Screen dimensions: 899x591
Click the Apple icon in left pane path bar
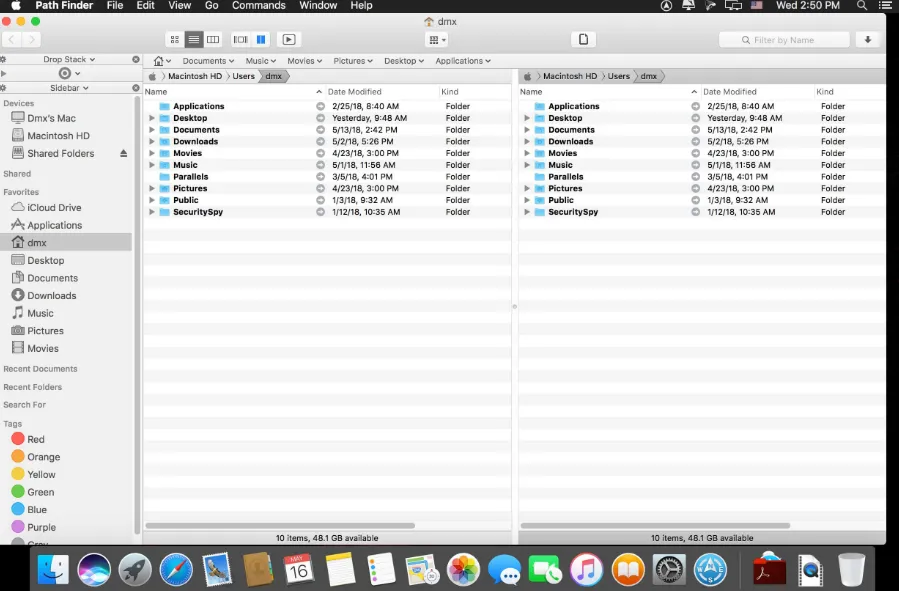coord(153,76)
